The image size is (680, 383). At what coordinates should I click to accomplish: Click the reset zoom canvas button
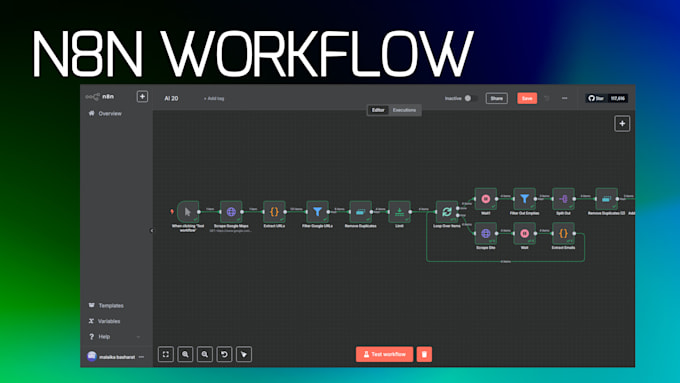click(x=224, y=354)
